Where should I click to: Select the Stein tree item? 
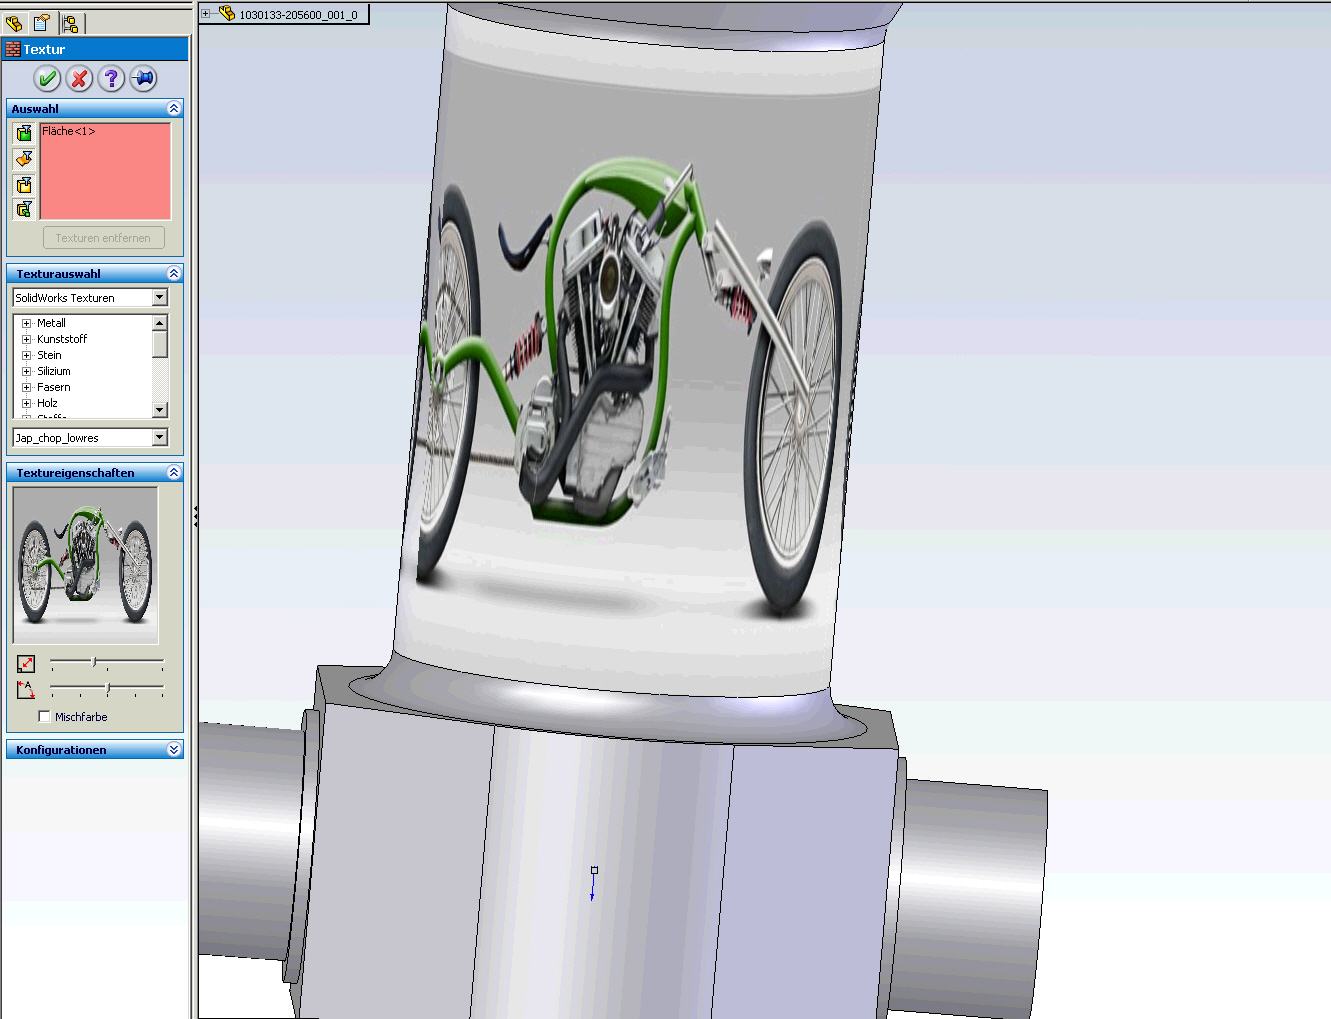tap(49, 355)
